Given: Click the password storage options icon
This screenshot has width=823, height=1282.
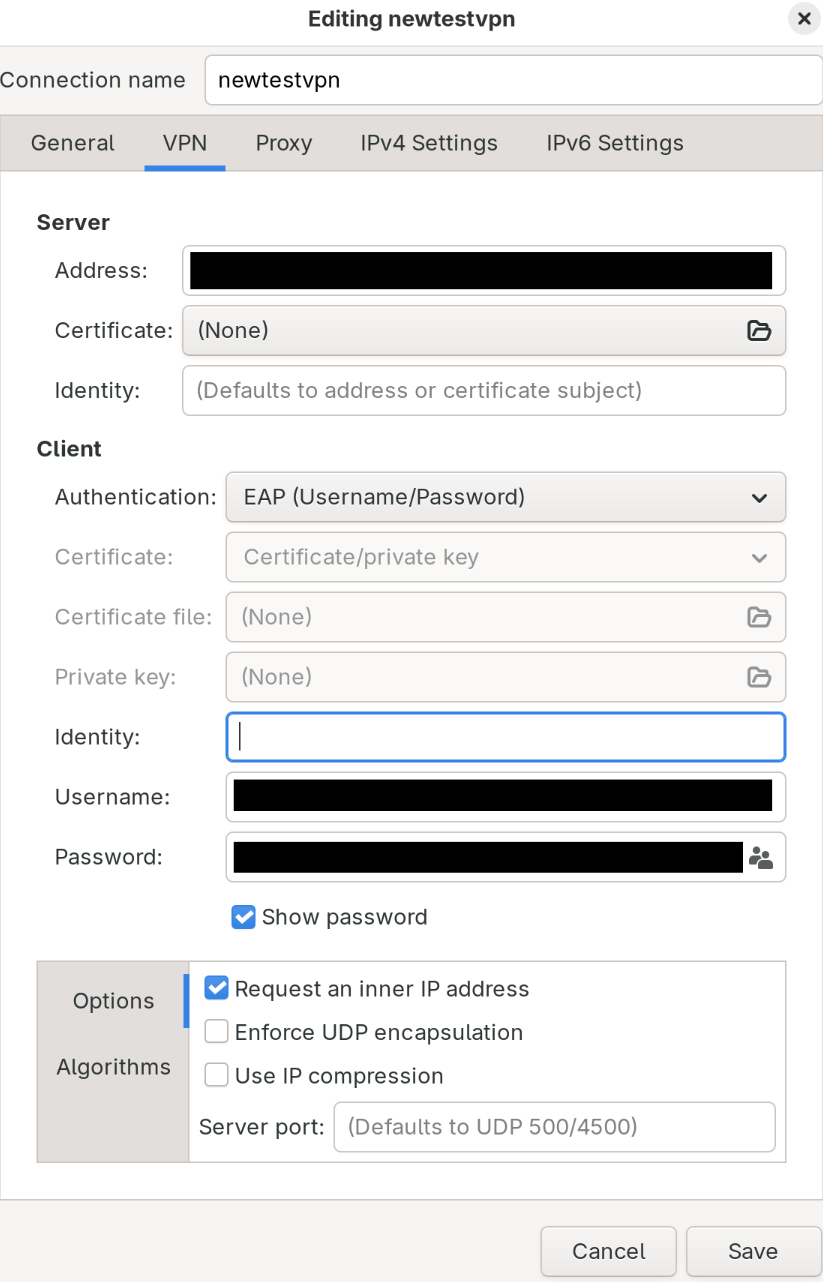Looking at the screenshot, I should (x=761, y=857).
